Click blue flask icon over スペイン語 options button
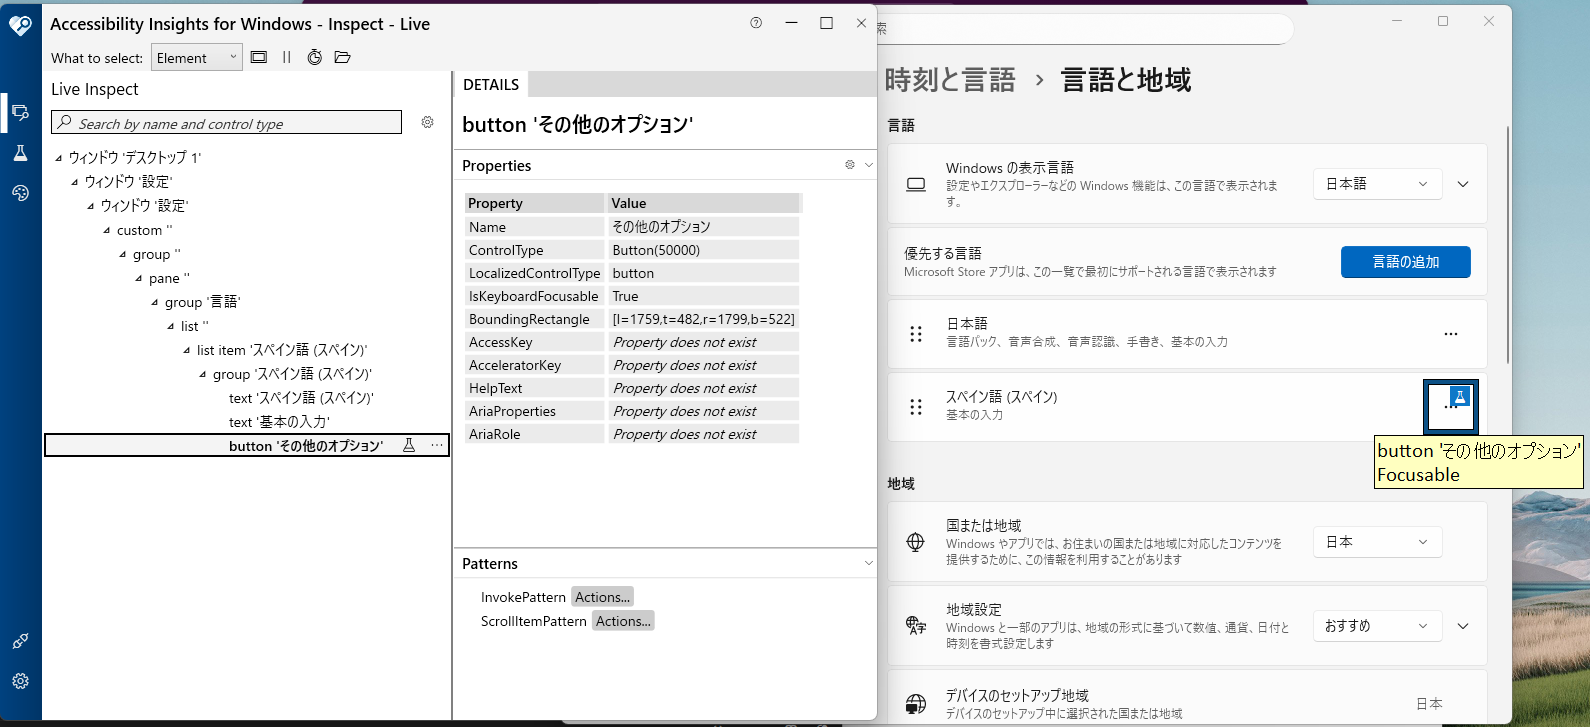 point(1460,397)
